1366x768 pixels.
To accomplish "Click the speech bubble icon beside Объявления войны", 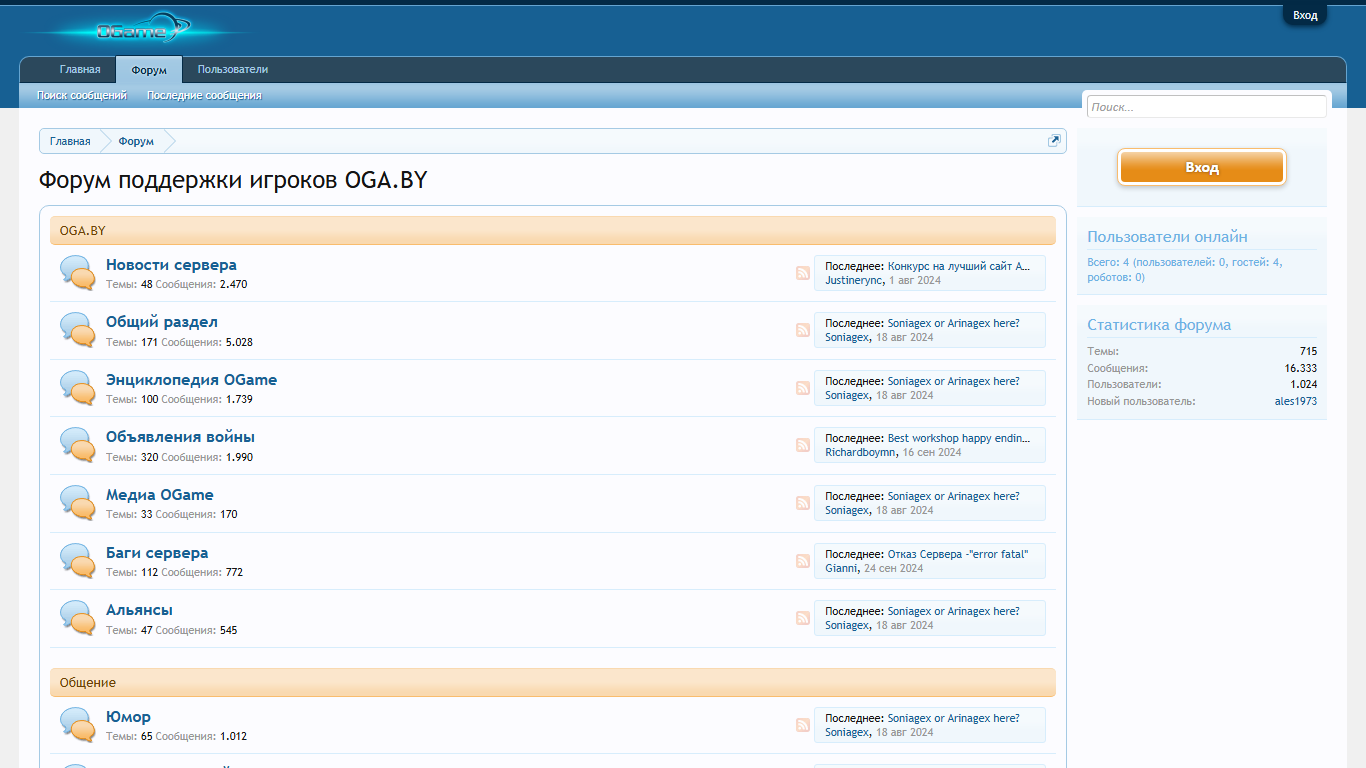I will tap(78, 445).
